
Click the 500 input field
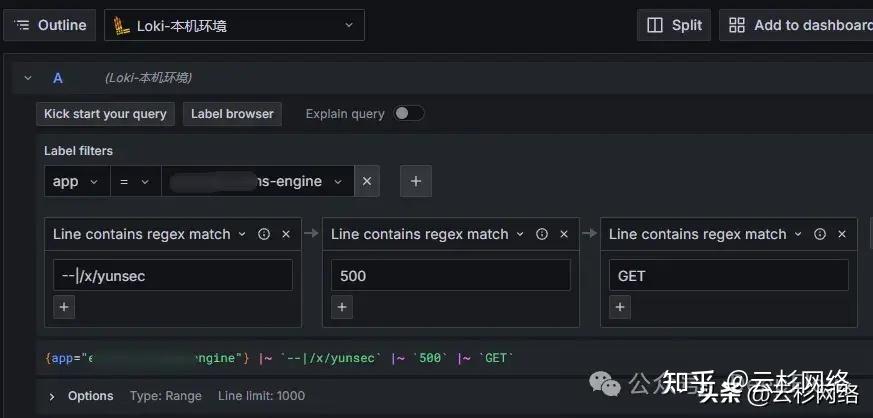click(451, 275)
